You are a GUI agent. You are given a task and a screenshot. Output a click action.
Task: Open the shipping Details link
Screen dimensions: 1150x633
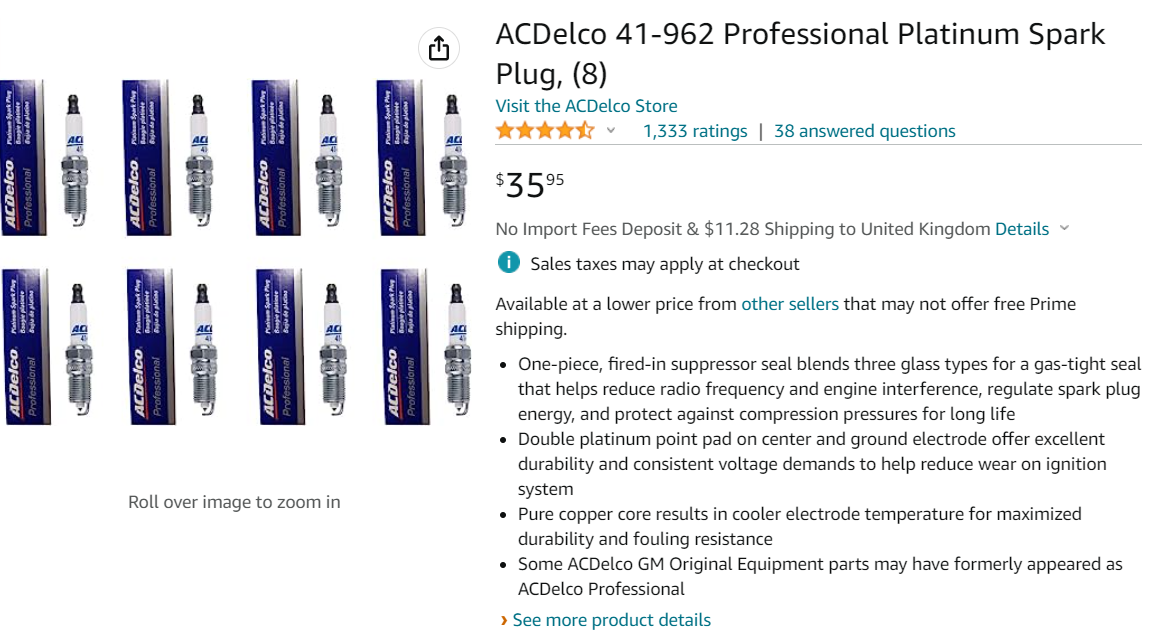pos(1021,229)
